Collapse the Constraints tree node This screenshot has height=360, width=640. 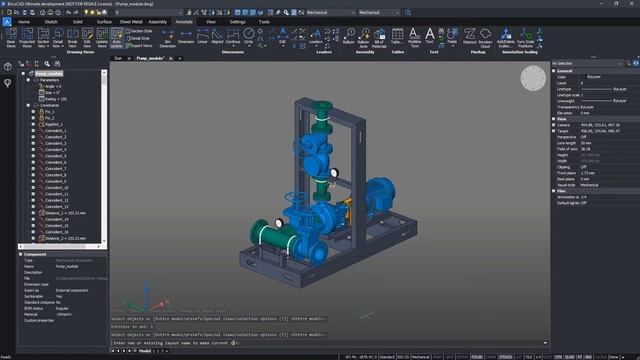pos(28,105)
